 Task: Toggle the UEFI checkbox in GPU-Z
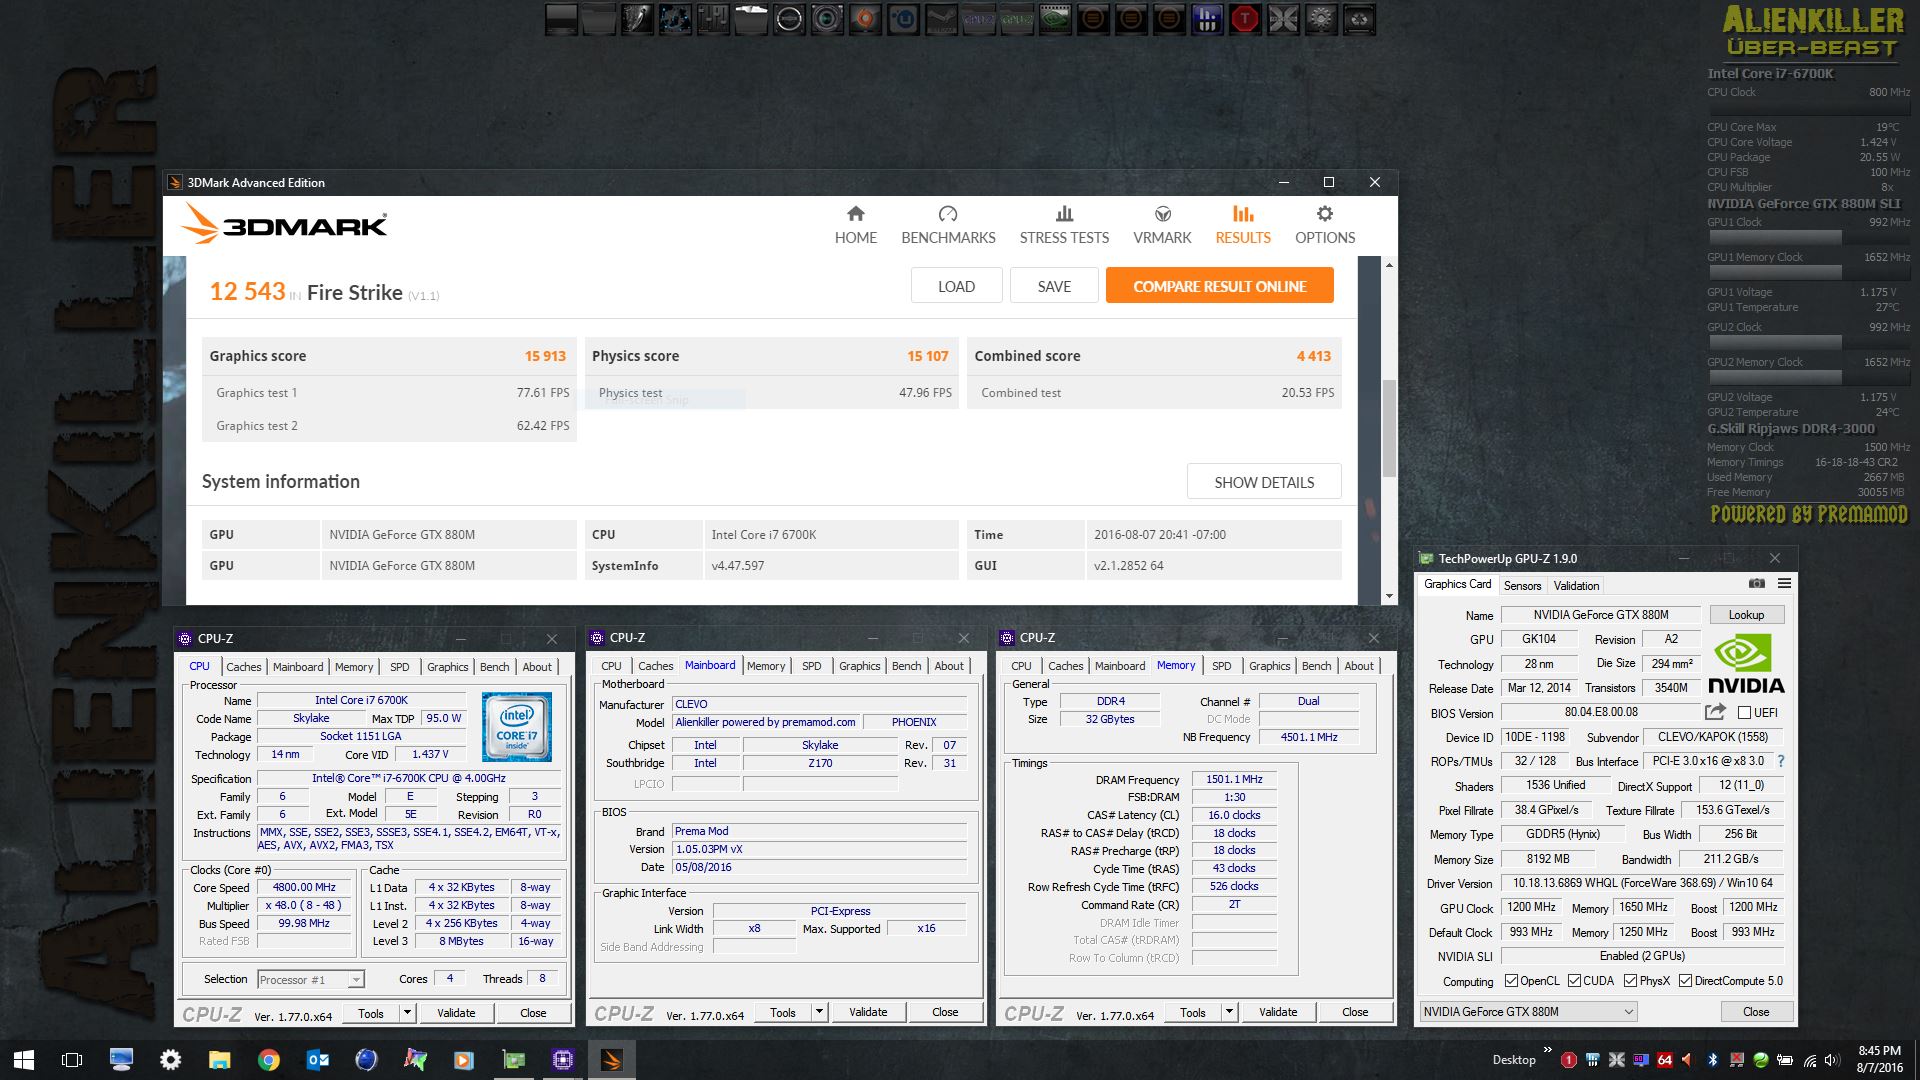pyautogui.click(x=1744, y=713)
